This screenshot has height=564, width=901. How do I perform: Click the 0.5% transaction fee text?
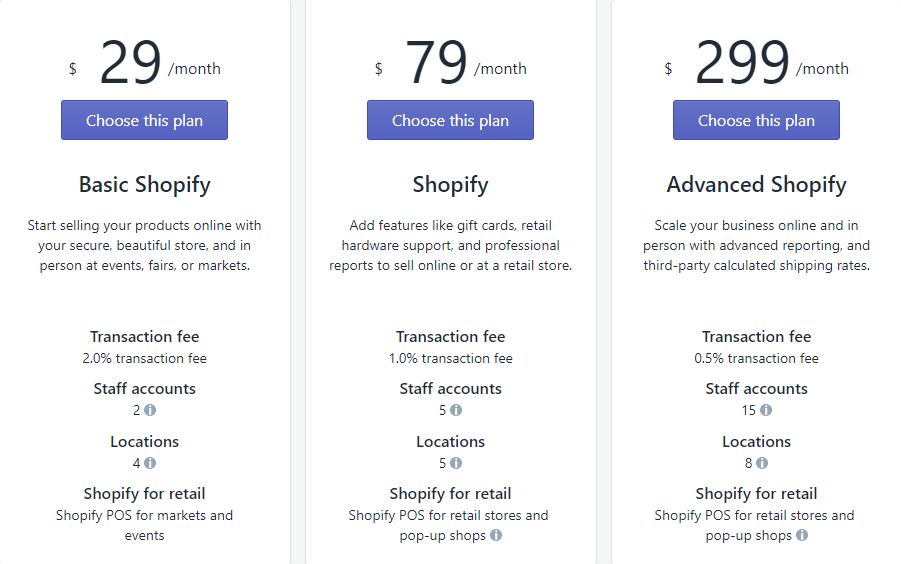756,358
